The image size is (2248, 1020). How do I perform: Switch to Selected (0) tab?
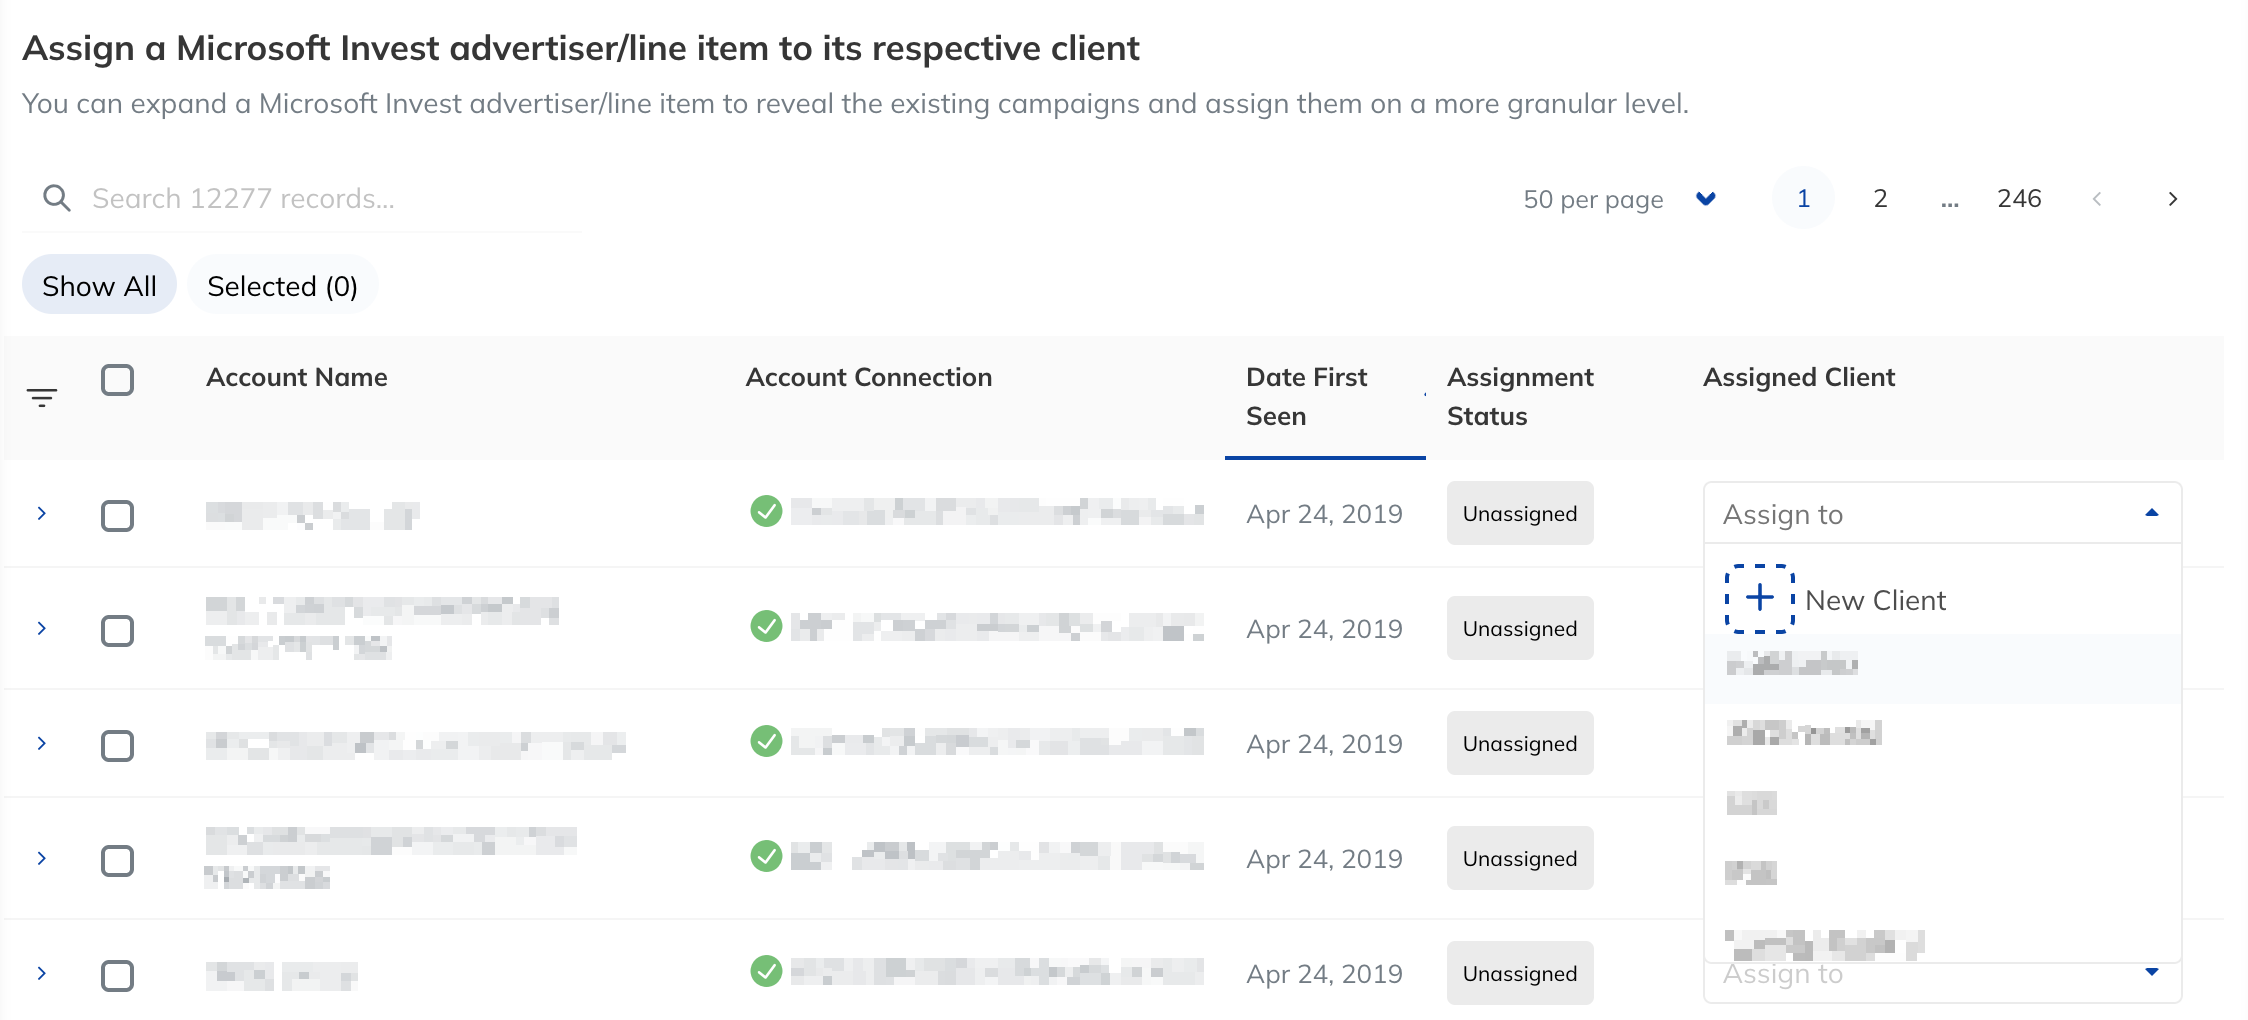[282, 286]
